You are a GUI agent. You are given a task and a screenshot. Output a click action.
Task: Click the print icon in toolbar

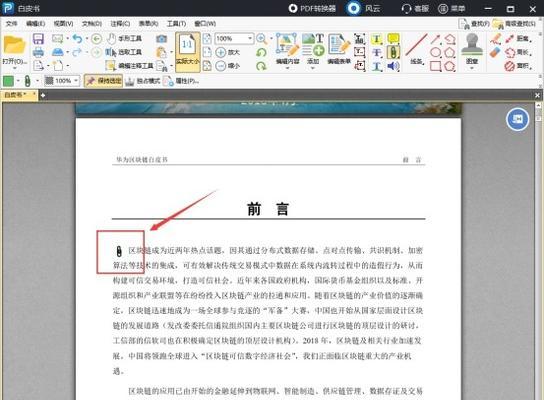click(38, 52)
